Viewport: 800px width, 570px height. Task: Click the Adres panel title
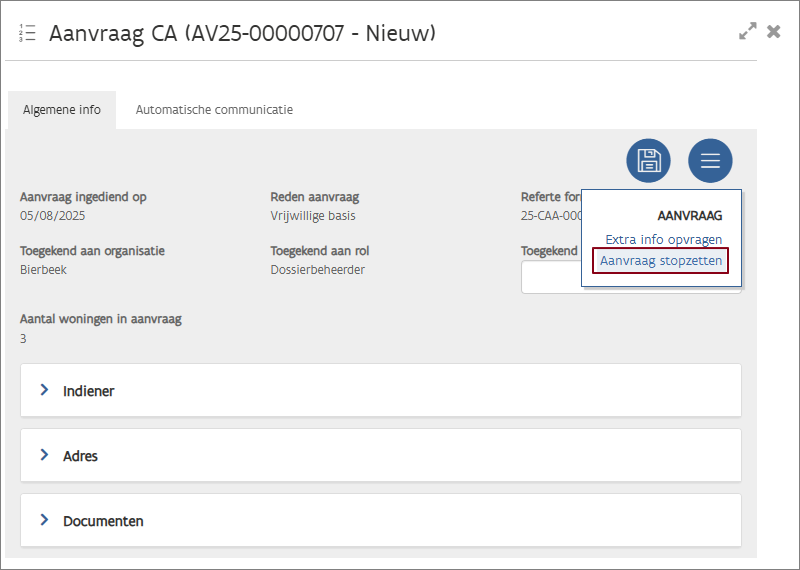[80, 456]
